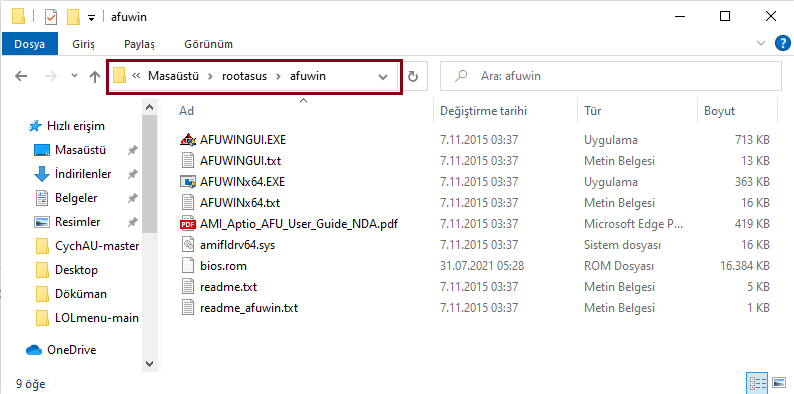The image size is (794, 394).
Task: Sort by the Boyut column header
Action: pyautogui.click(x=737, y=110)
